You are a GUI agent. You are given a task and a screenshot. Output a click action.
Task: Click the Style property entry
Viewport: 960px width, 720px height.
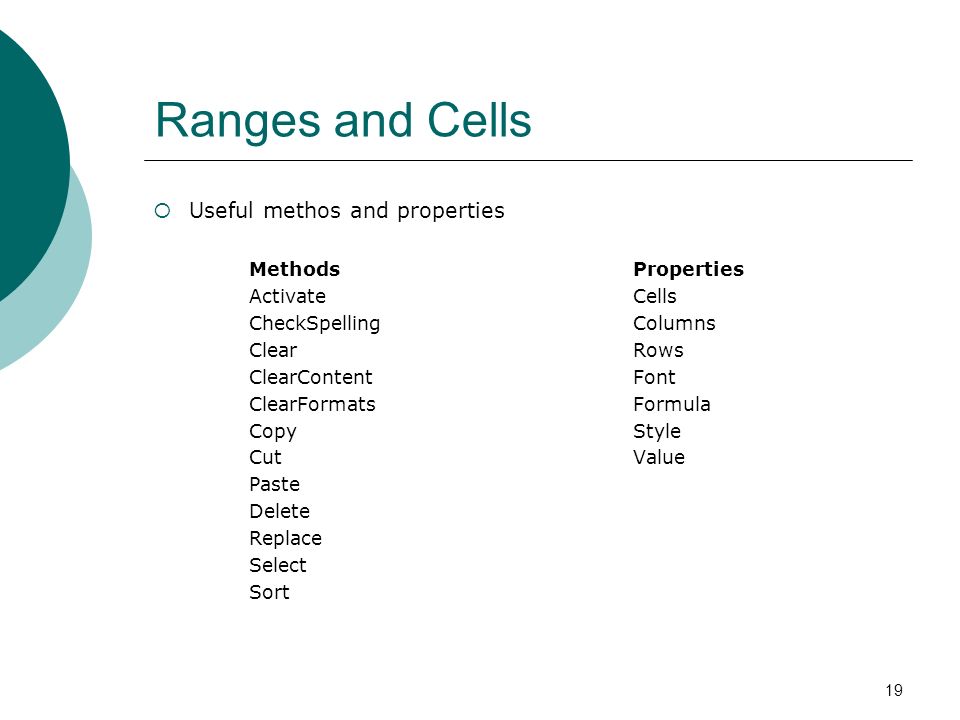click(657, 432)
